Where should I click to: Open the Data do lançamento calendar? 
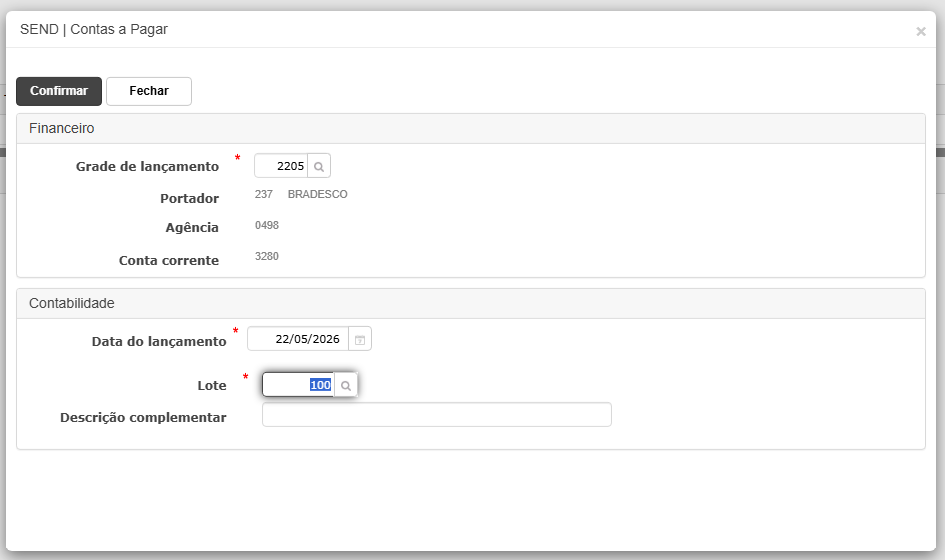click(360, 339)
